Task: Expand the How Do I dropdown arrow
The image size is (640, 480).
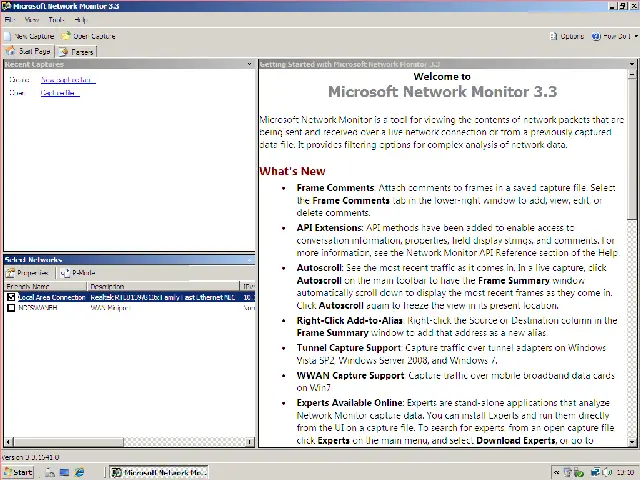Action: [636, 36]
